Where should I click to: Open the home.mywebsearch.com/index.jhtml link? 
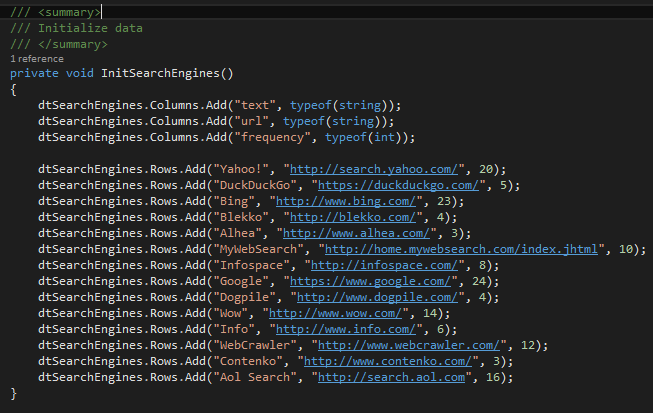tap(461, 249)
